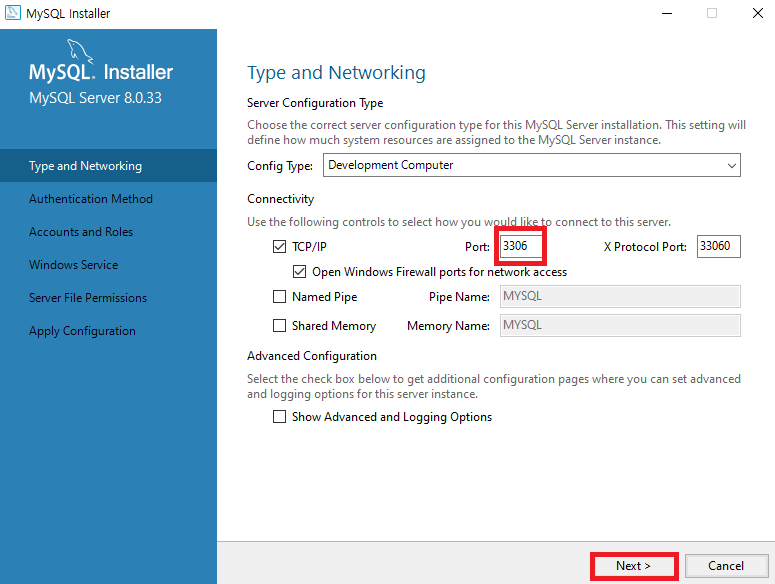
Task: Enable the Shared Memory checkbox
Action: tap(279, 326)
